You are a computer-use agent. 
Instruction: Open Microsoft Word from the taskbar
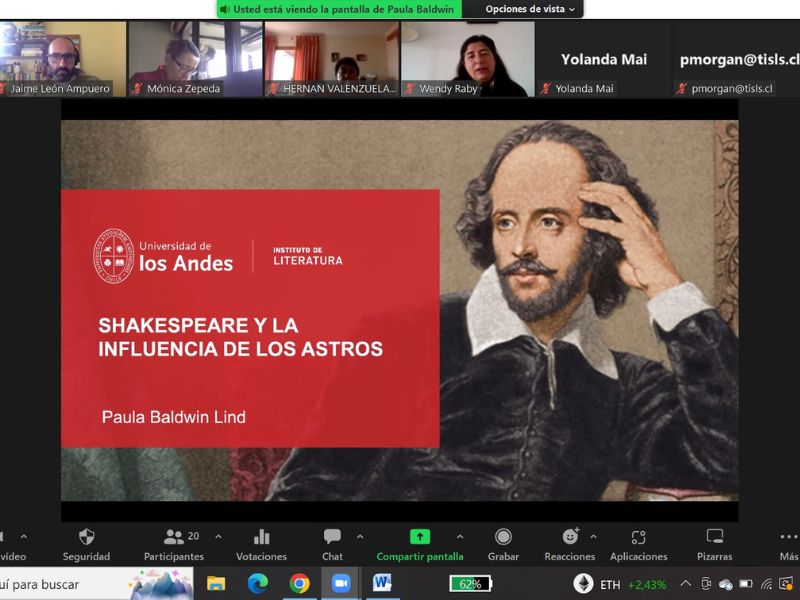pos(382,583)
